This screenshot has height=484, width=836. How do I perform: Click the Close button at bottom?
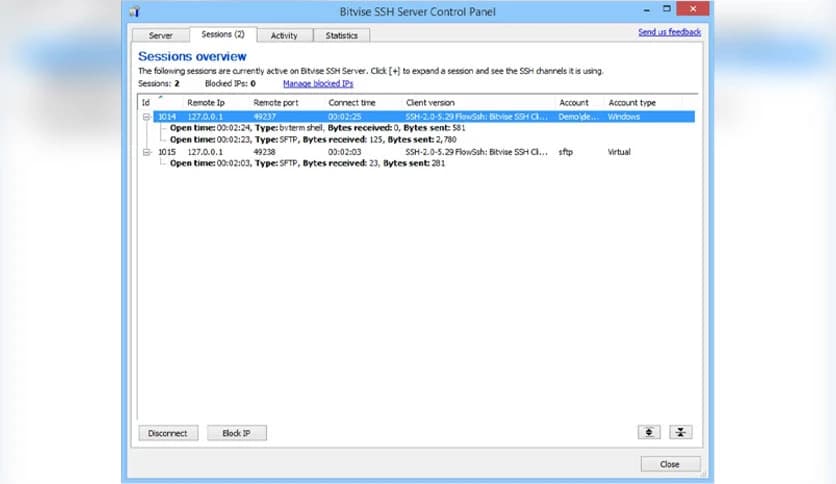coord(670,464)
